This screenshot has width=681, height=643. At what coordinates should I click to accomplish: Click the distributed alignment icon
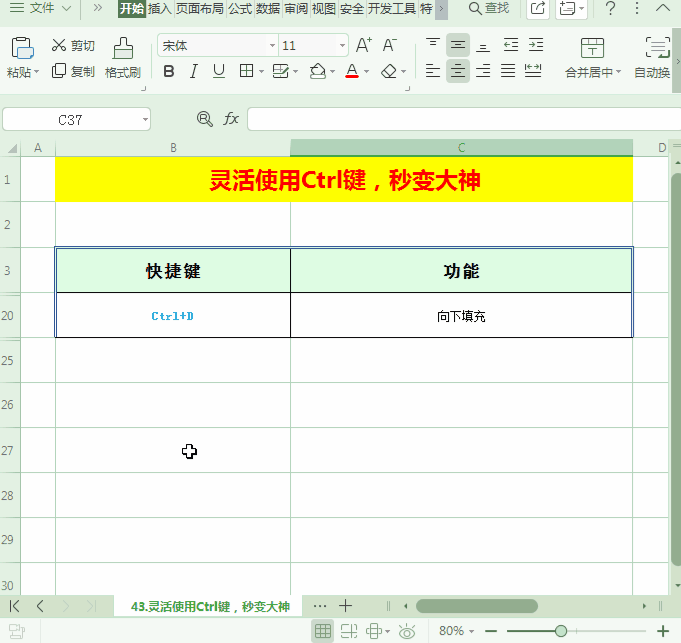pos(533,71)
